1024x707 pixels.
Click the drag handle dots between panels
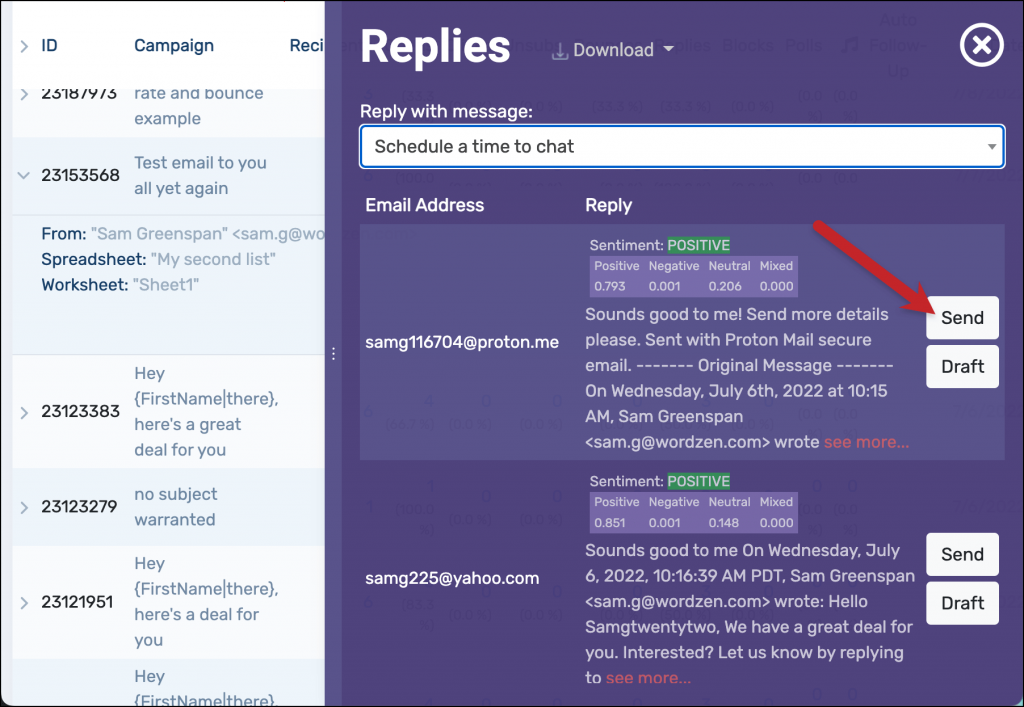[x=333, y=353]
